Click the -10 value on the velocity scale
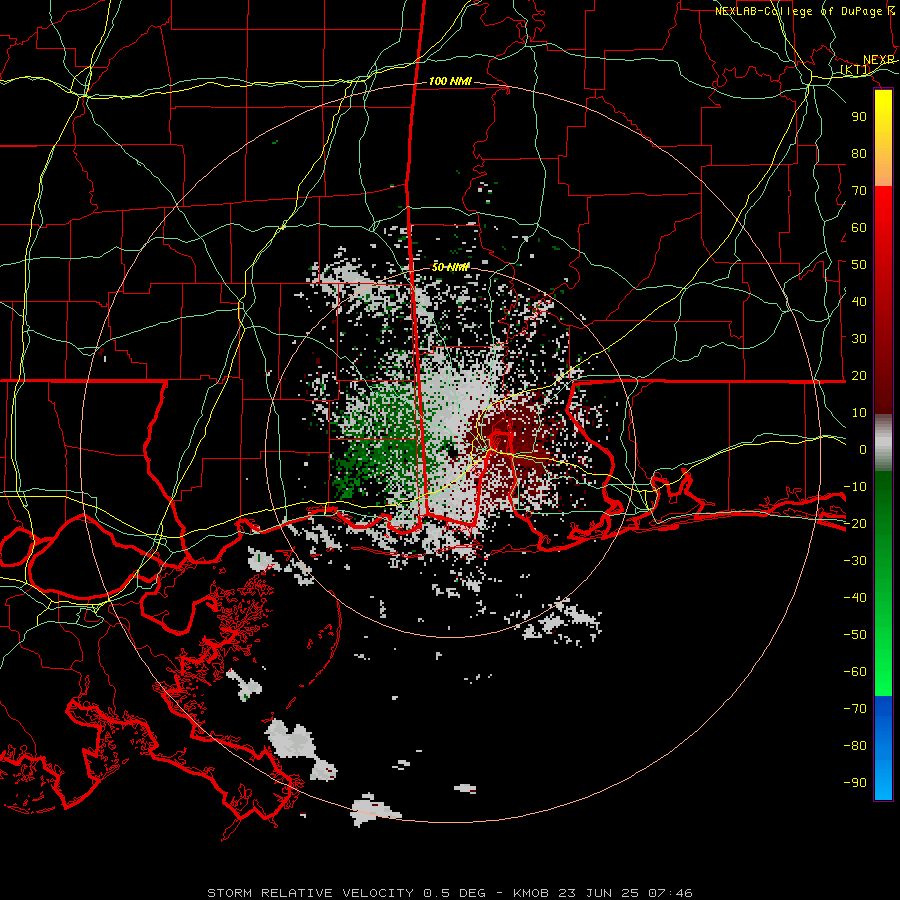Image resolution: width=900 pixels, height=900 pixels. click(855, 487)
